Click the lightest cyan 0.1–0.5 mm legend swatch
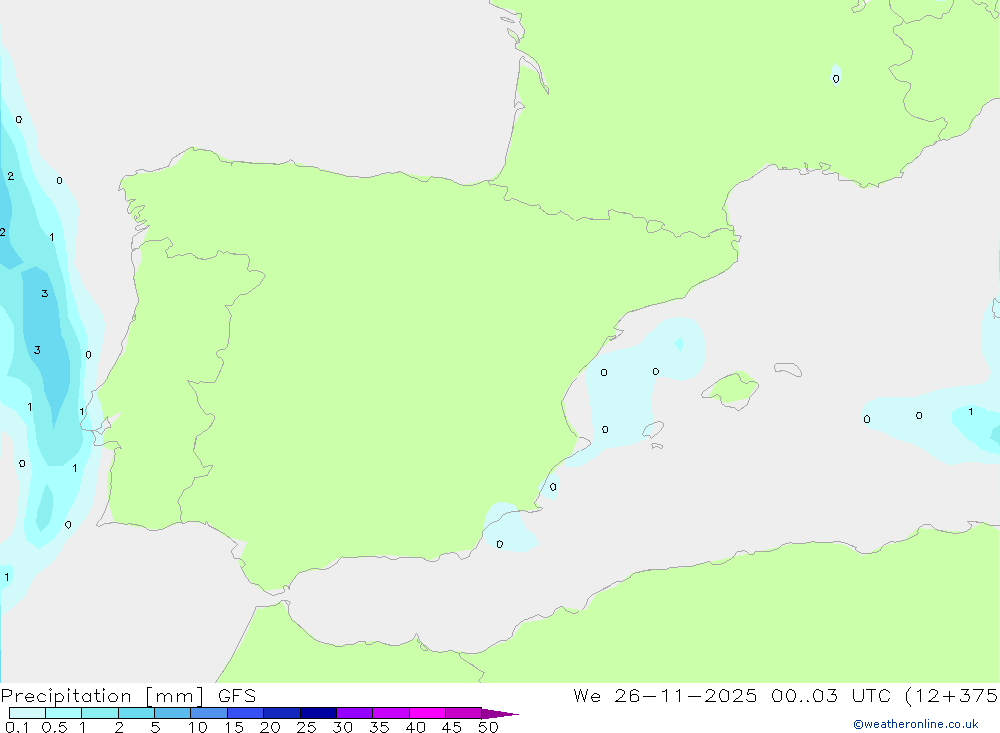This screenshot has height=733, width=1000. 27,713
